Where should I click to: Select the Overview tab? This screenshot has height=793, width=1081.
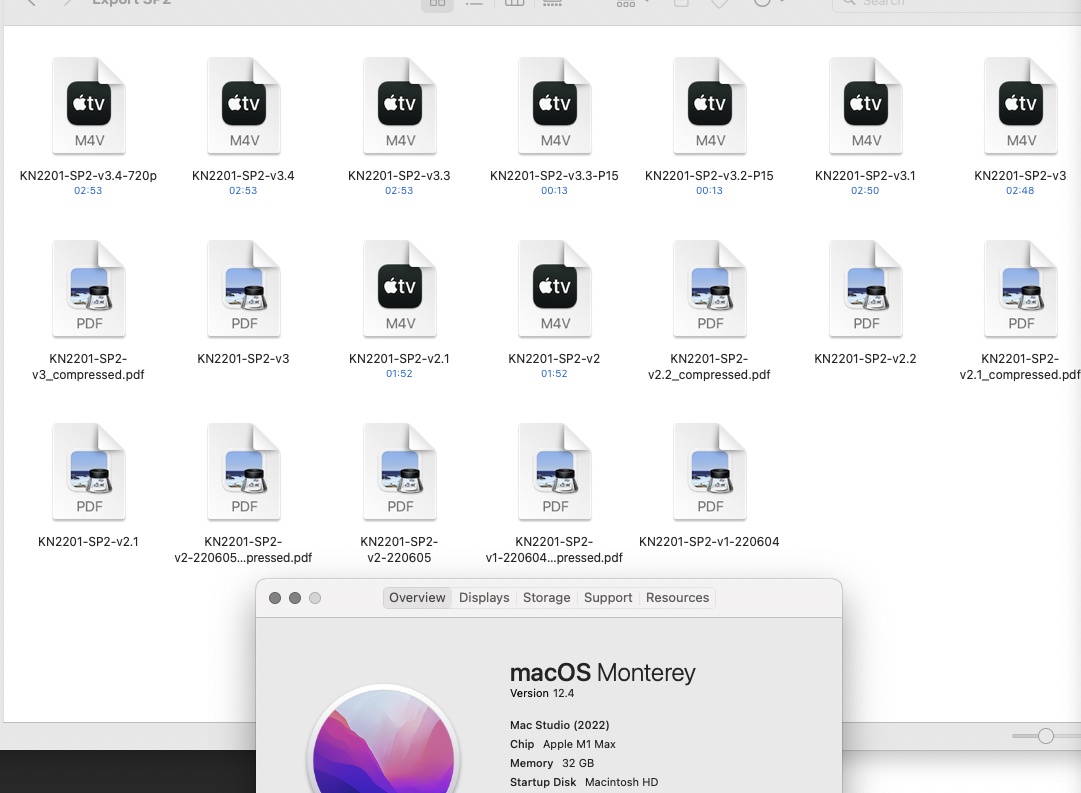tap(417, 598)
